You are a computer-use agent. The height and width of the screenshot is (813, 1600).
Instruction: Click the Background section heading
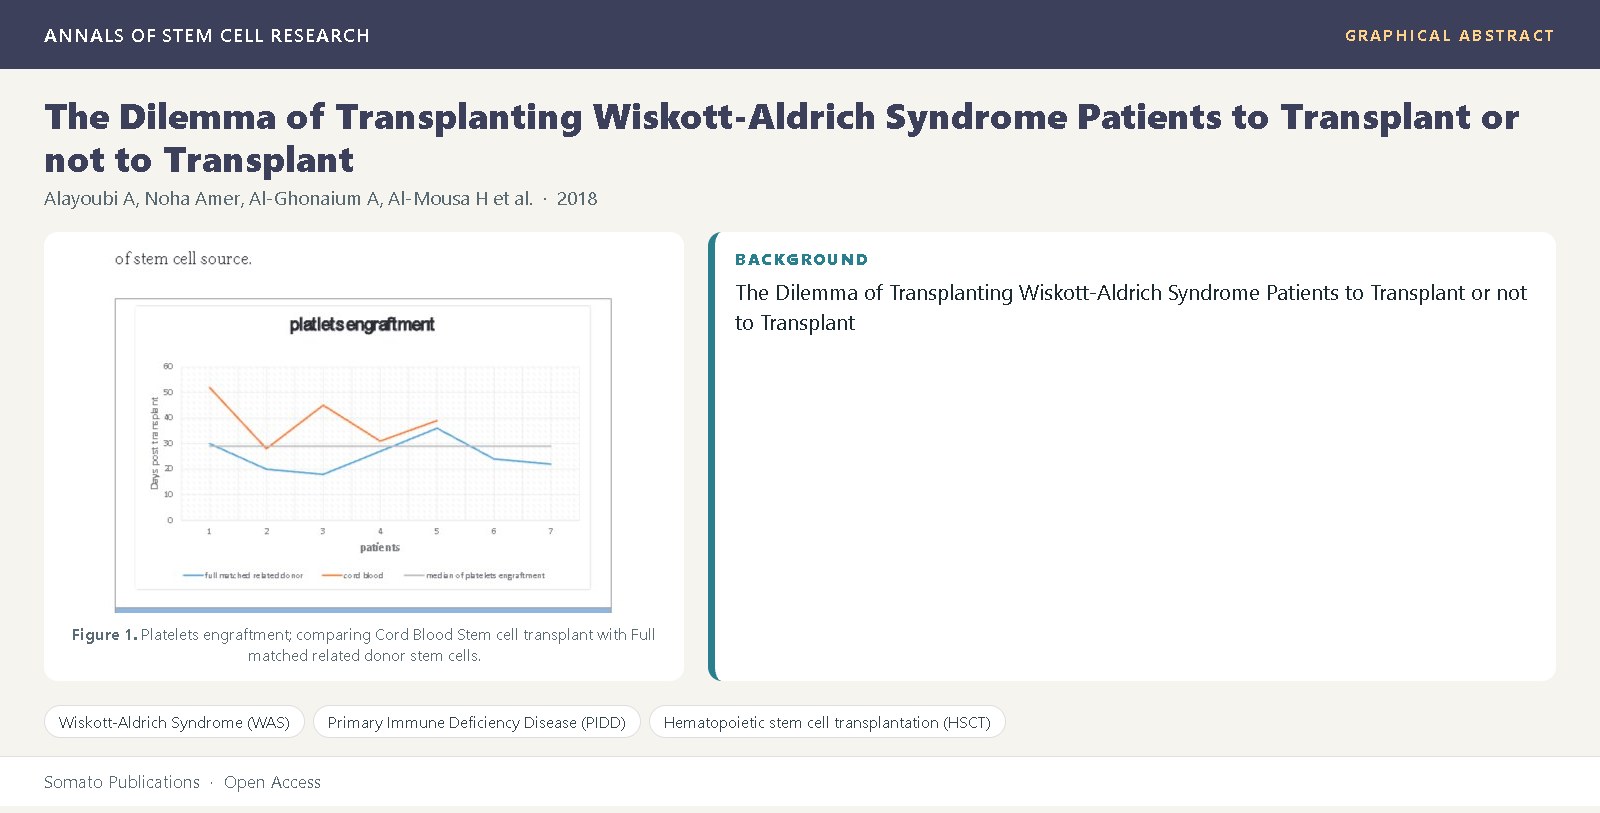pos(801,259)
